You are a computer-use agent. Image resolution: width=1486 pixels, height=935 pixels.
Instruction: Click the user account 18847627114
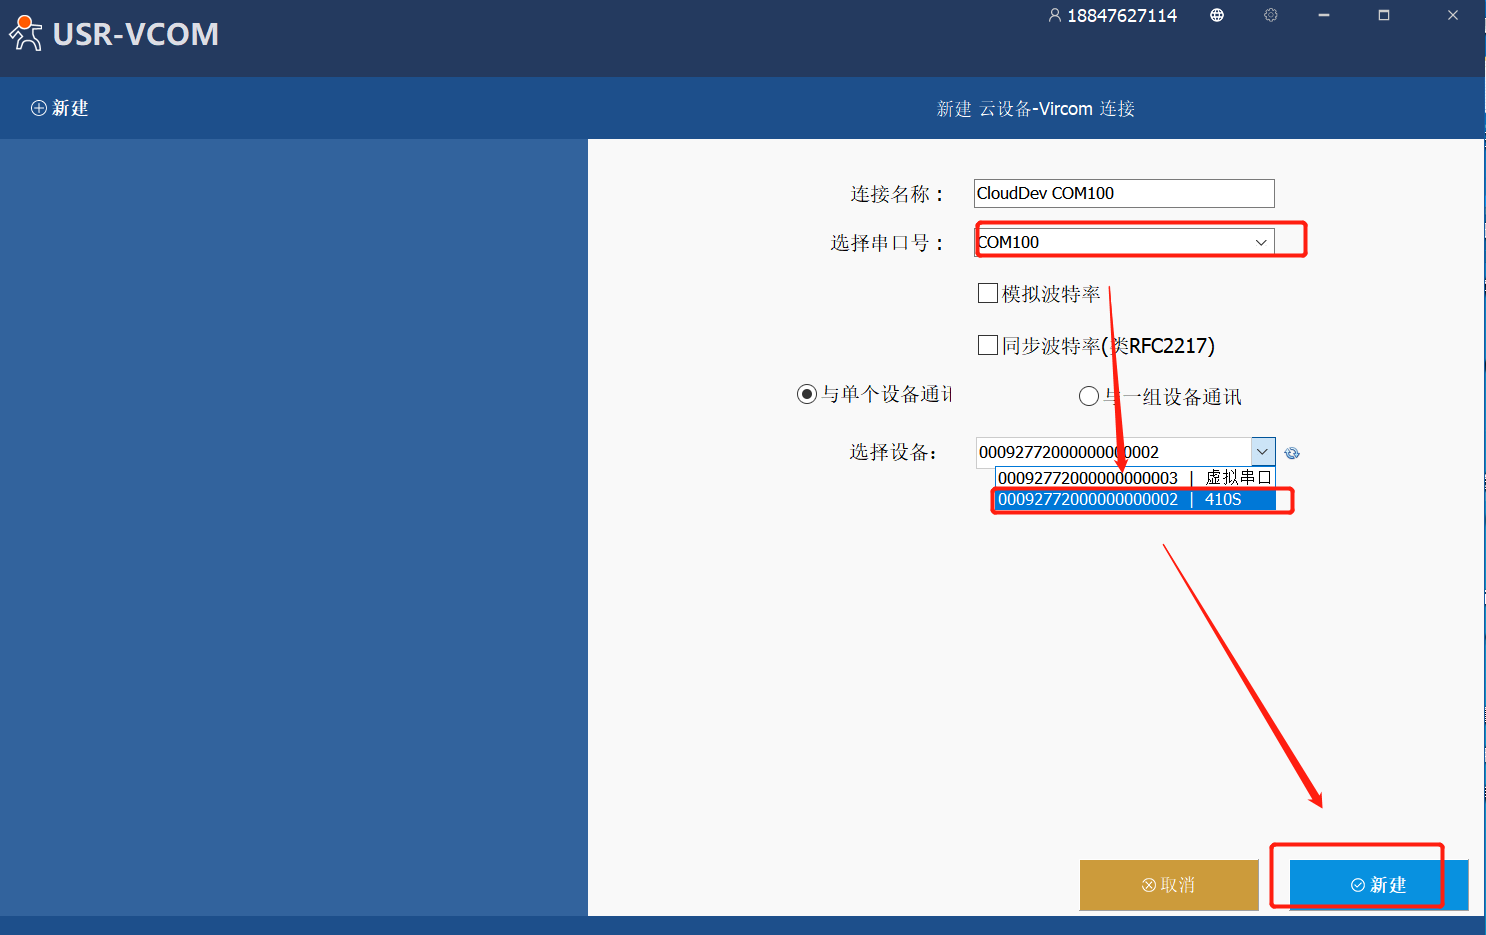point(1112,15)
